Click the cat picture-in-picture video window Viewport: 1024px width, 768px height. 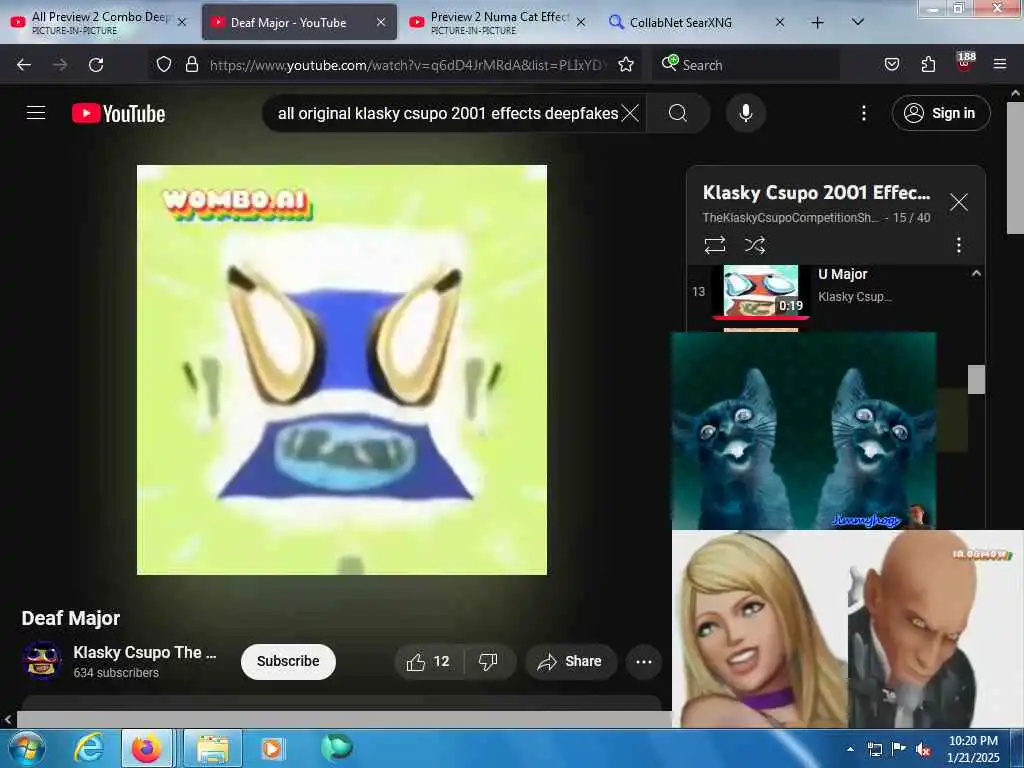[x=804, y=430]
